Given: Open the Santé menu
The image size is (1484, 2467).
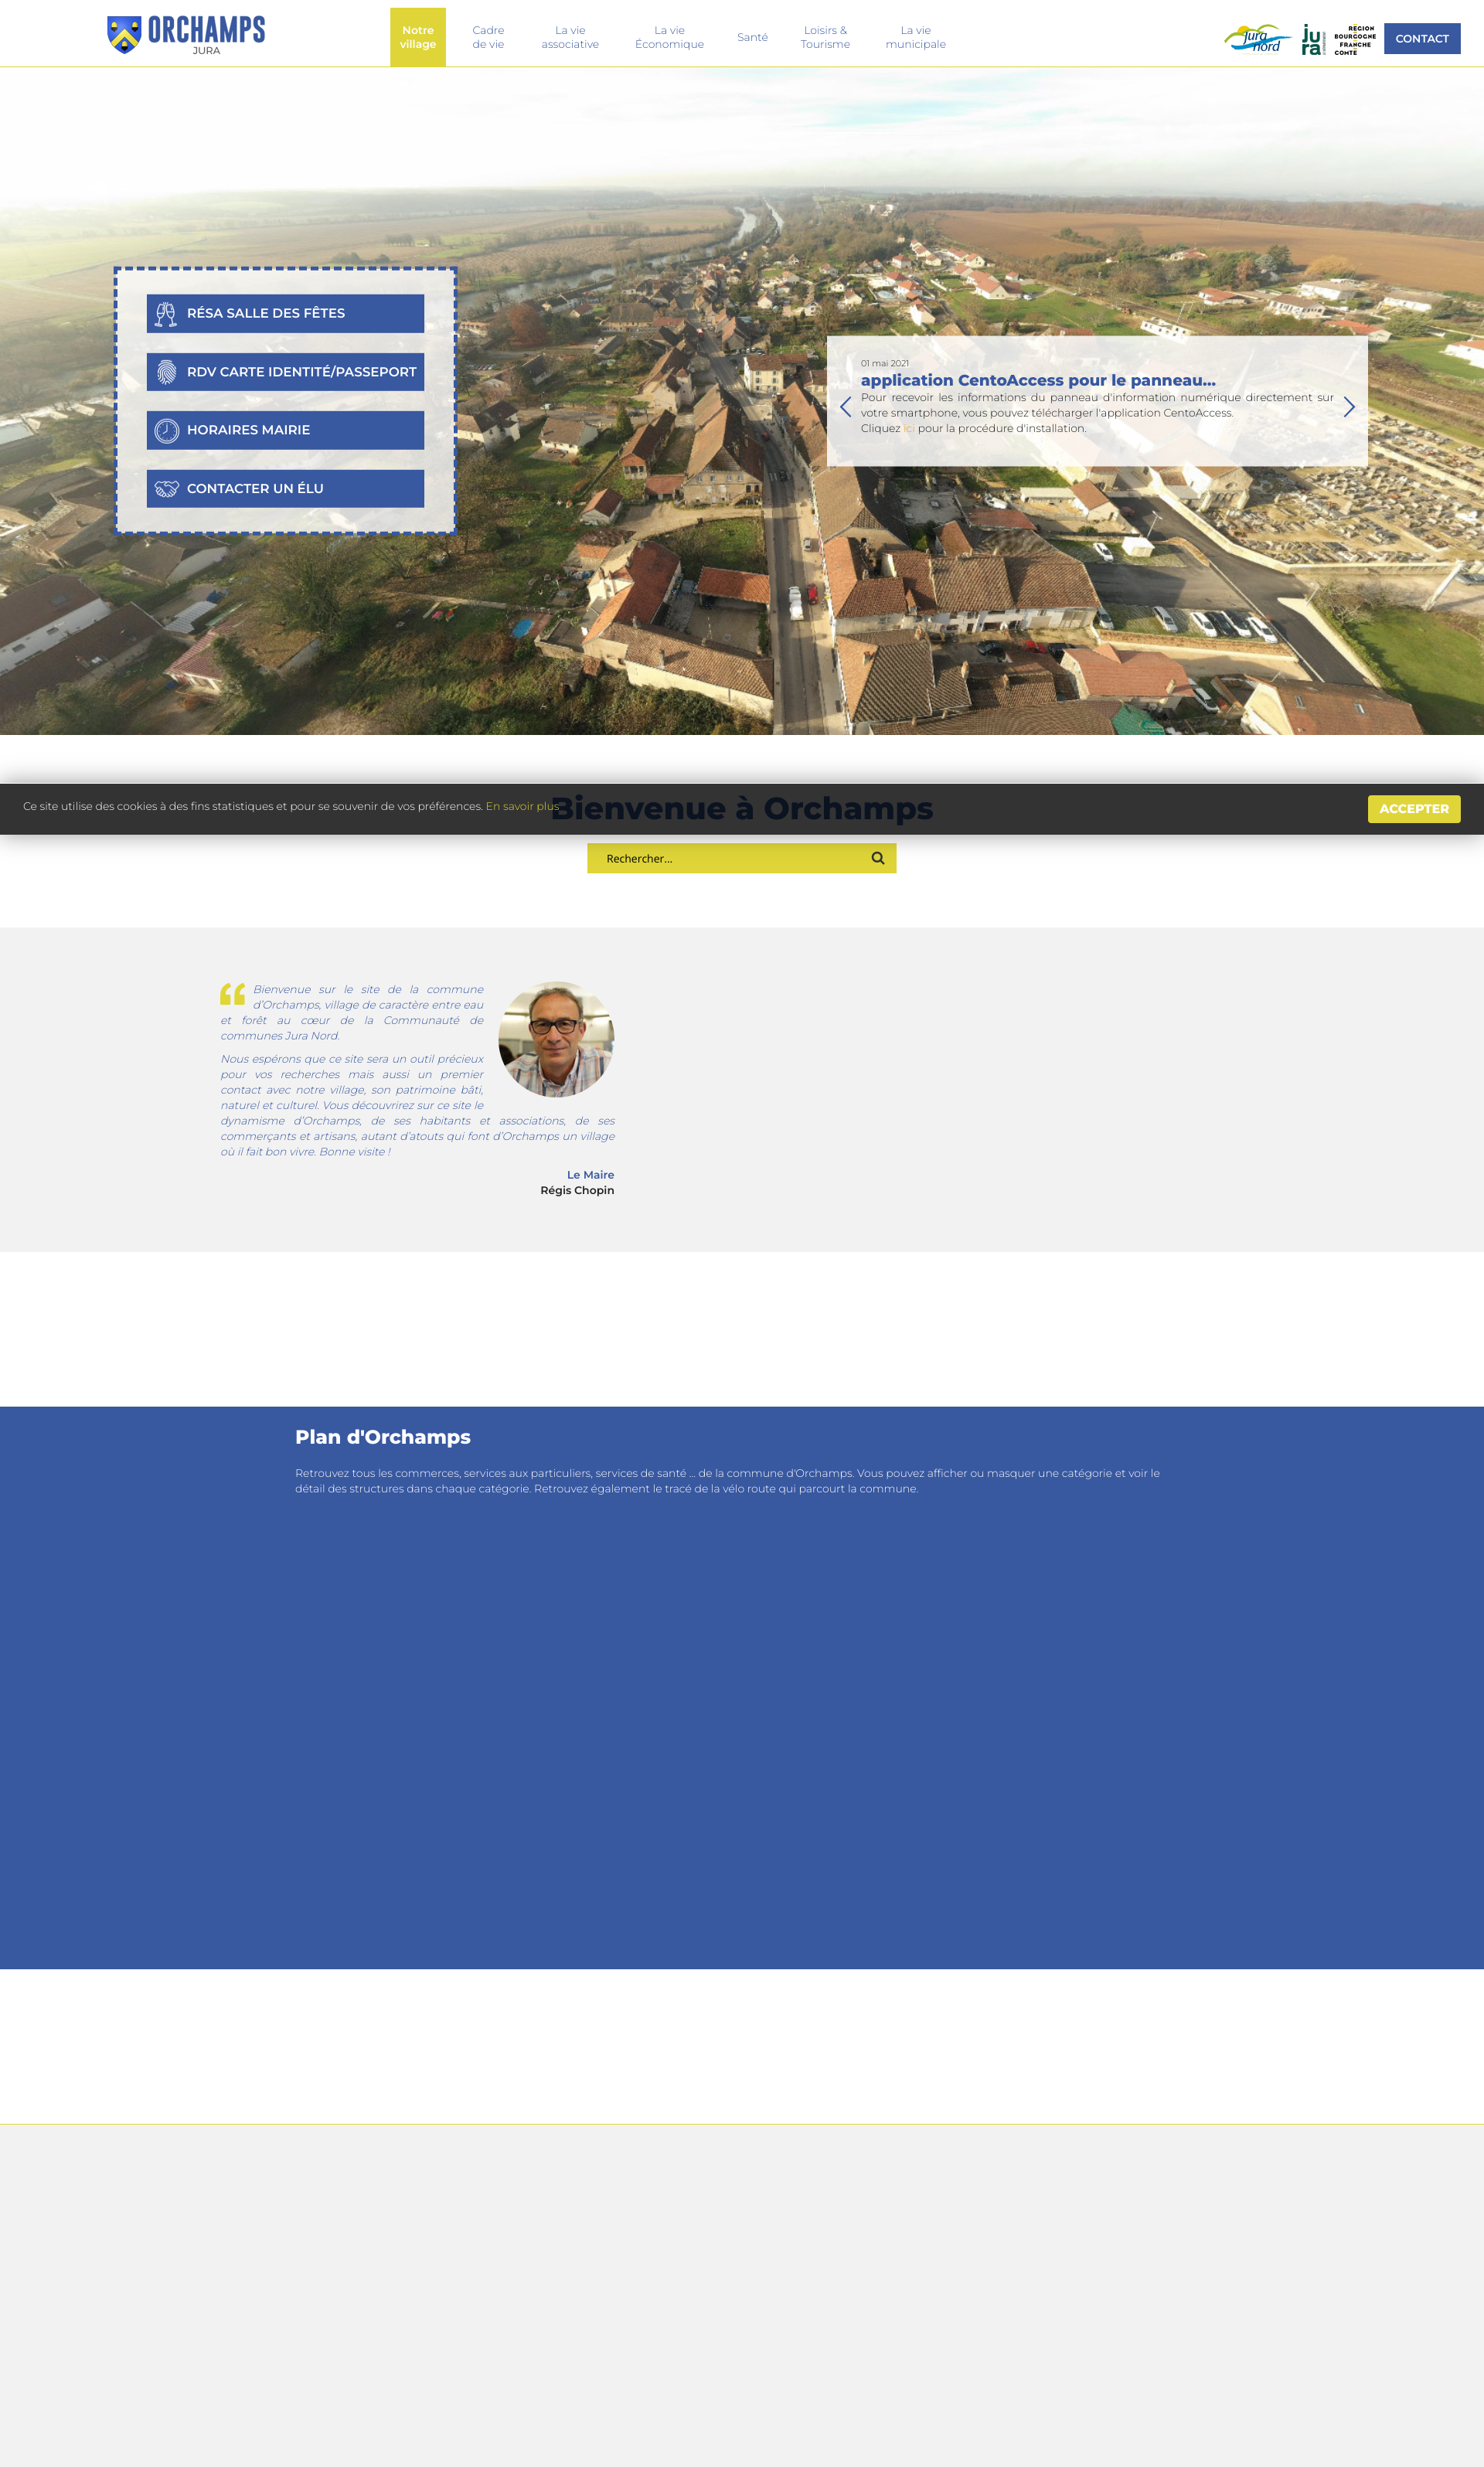Looking at the screenshot, I should click(x=753, y=37).
